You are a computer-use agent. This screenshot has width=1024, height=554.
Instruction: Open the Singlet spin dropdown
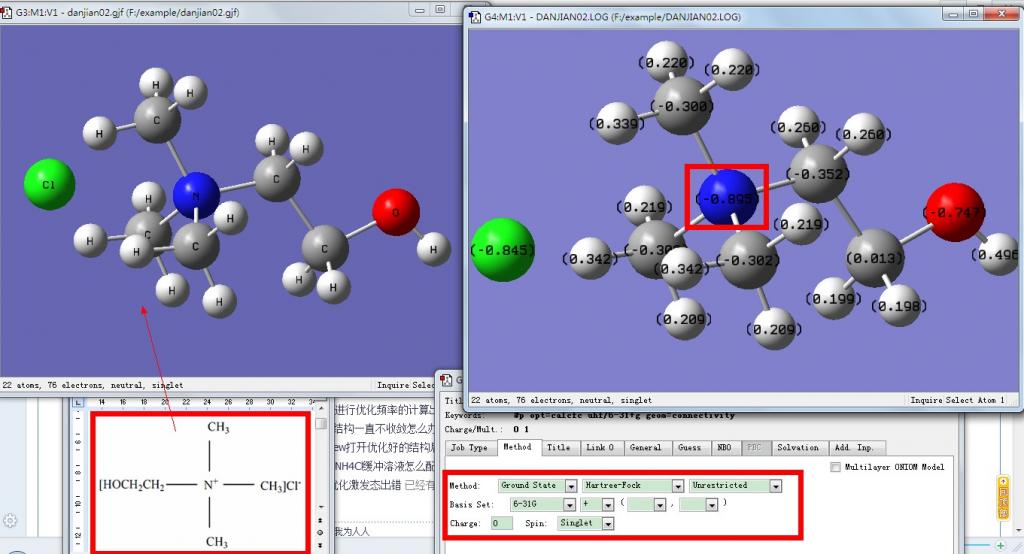tap(608, 523)
